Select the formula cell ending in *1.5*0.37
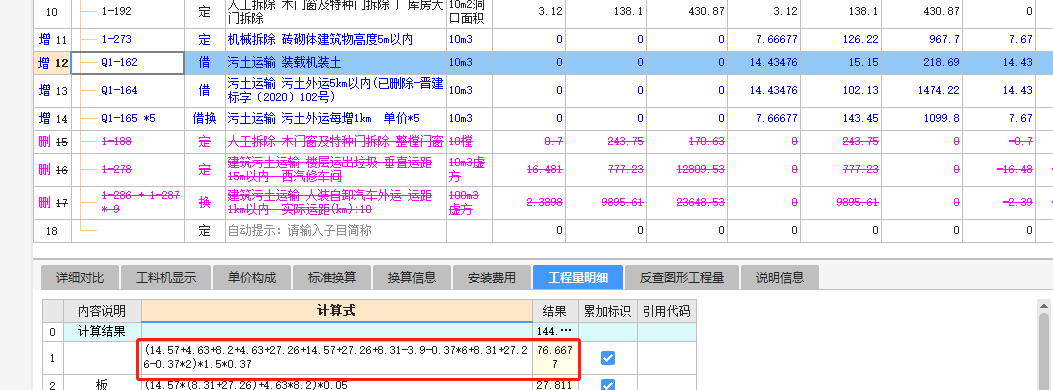The width and height of the screenshot is (1053, 390). click(337, 358)
